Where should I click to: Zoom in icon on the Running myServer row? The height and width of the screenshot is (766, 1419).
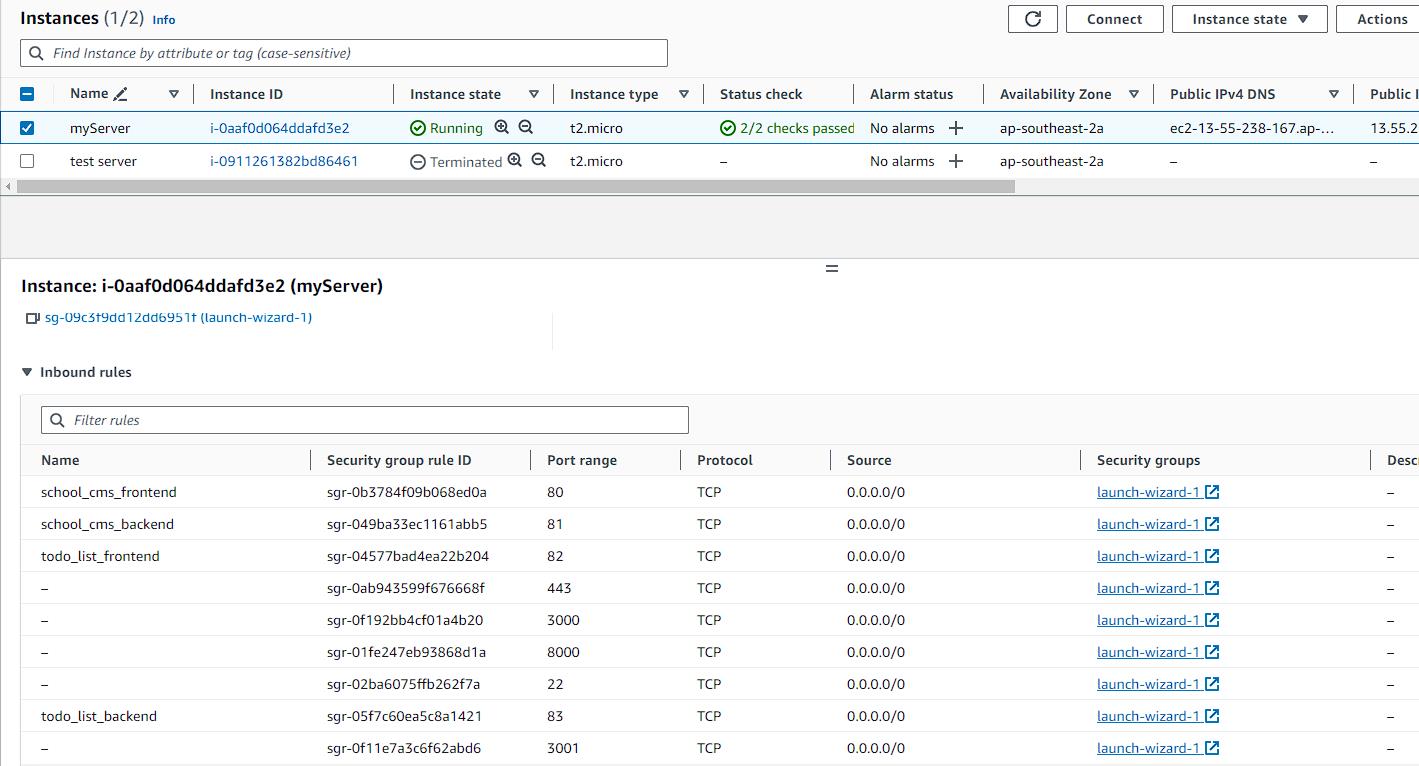click(x=502, y=127)
